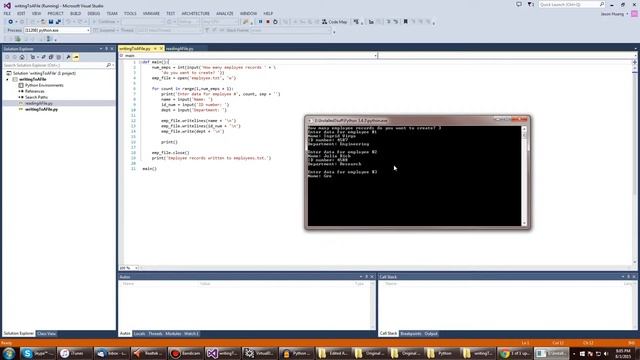Screen dimensions: 640x360
Task: Open Chrome from the taskbar
Action: pos(516,353)
